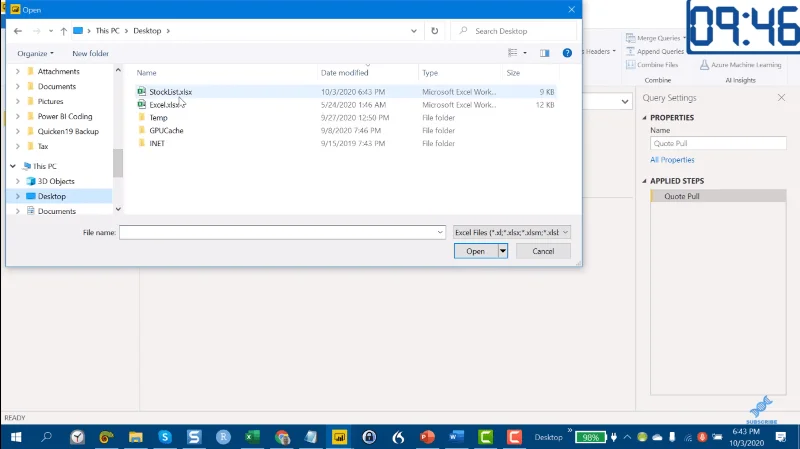This screenshot has height=449, width=800.
Task: Open Chrome from the taskbar
Action: [282, 437]
